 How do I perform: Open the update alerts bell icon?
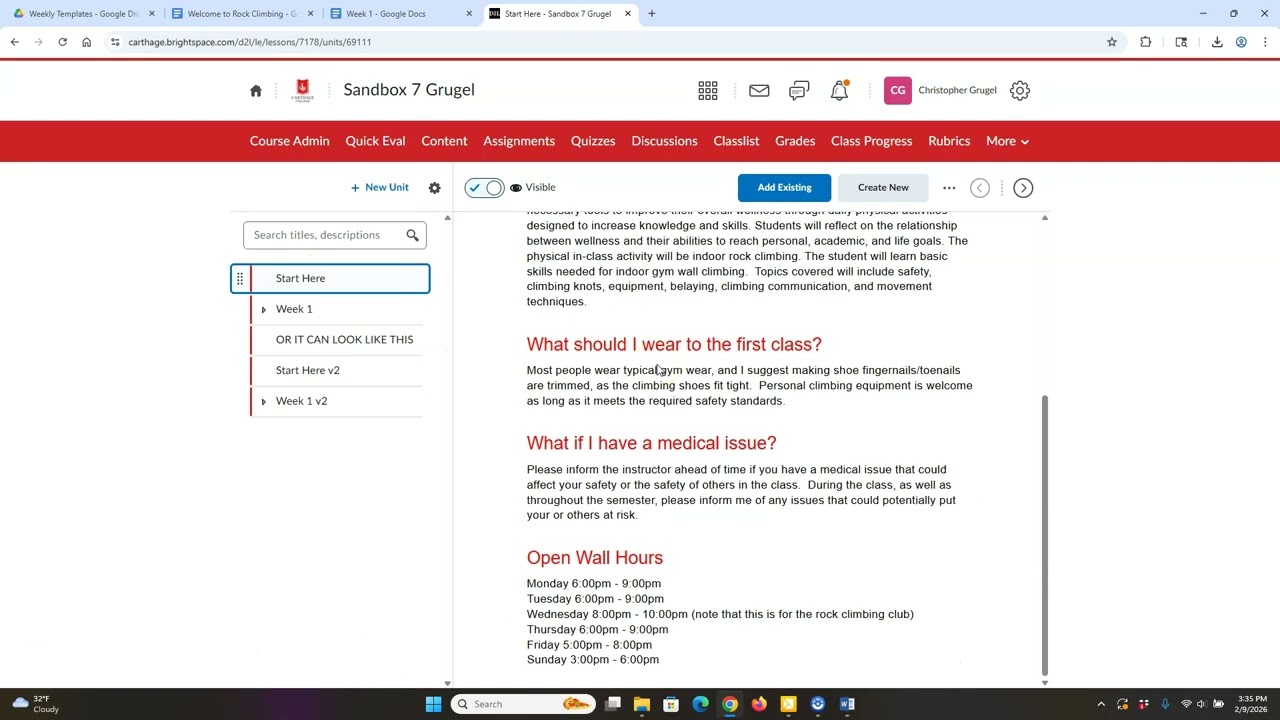coord(839,90)
